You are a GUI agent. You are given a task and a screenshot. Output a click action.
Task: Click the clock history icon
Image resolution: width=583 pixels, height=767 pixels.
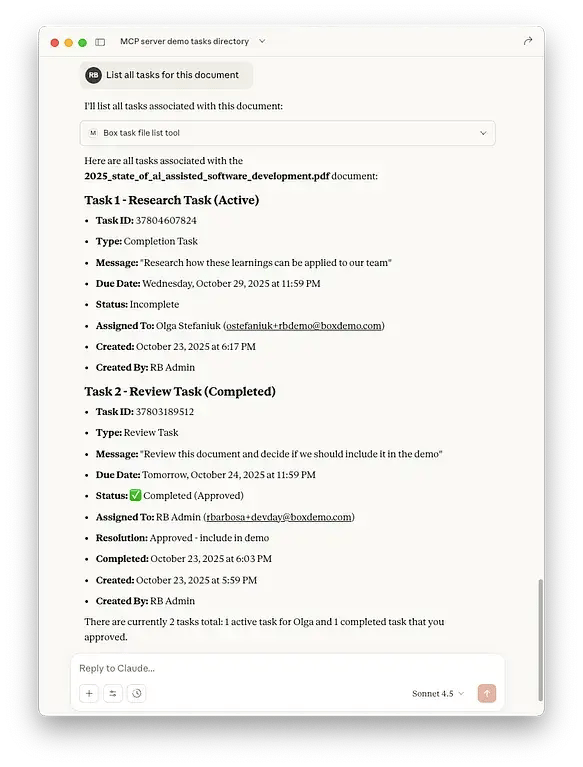point(136,693)
